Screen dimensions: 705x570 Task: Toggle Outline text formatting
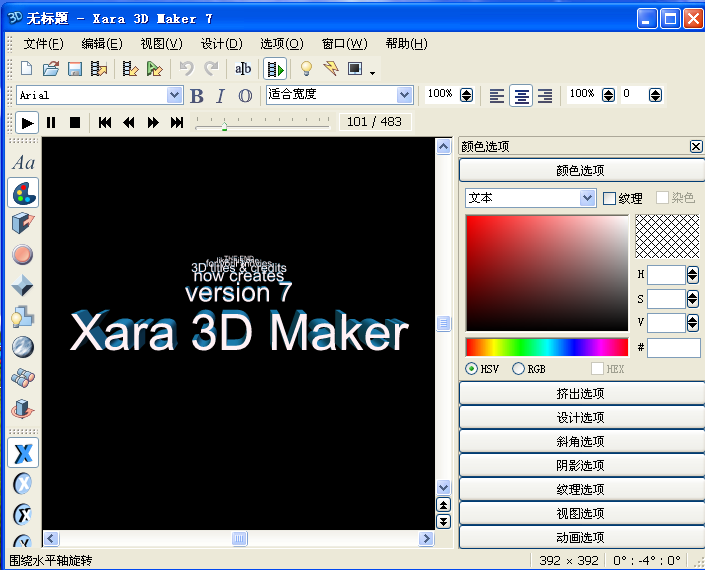(245, 96)
